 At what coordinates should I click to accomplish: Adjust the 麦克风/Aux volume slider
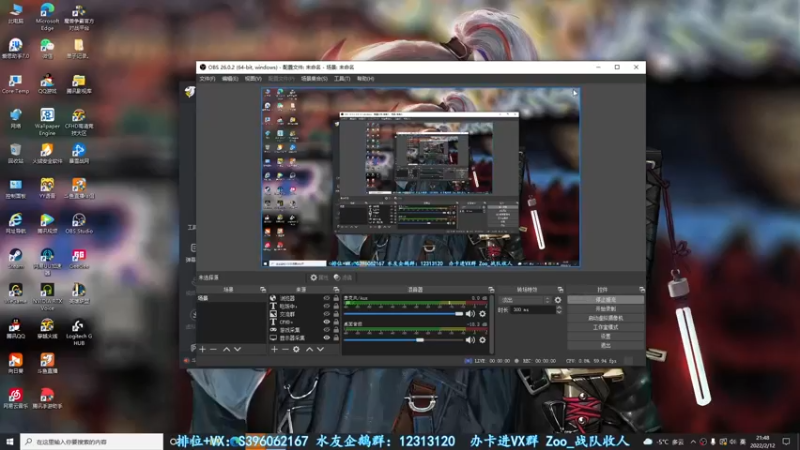[x=404, y=314]
